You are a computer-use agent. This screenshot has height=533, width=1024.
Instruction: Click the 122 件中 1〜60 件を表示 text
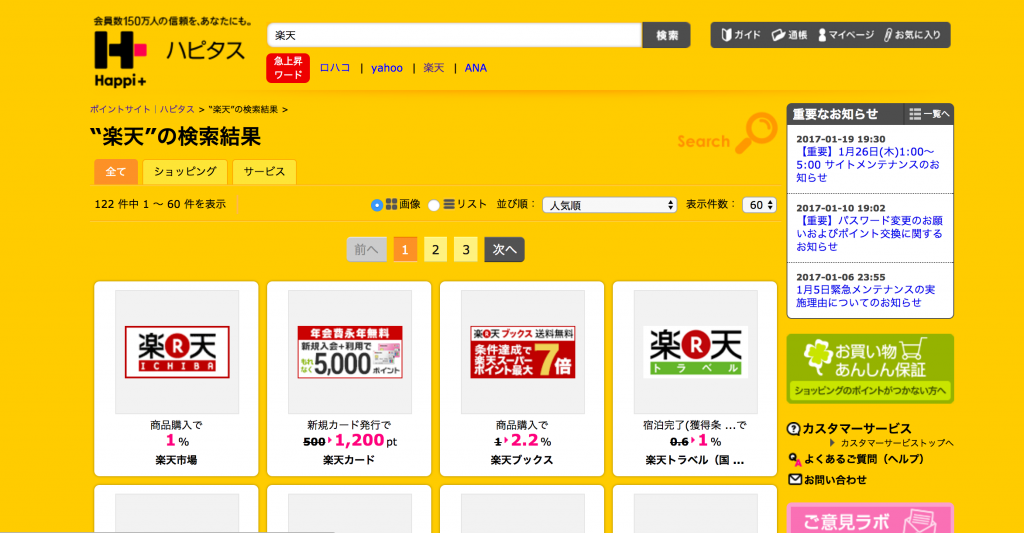[x=160, y=204]
